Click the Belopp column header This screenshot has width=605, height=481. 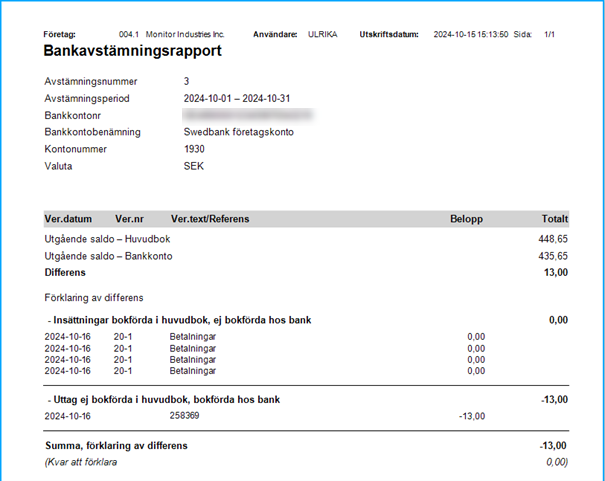point(466,219)
